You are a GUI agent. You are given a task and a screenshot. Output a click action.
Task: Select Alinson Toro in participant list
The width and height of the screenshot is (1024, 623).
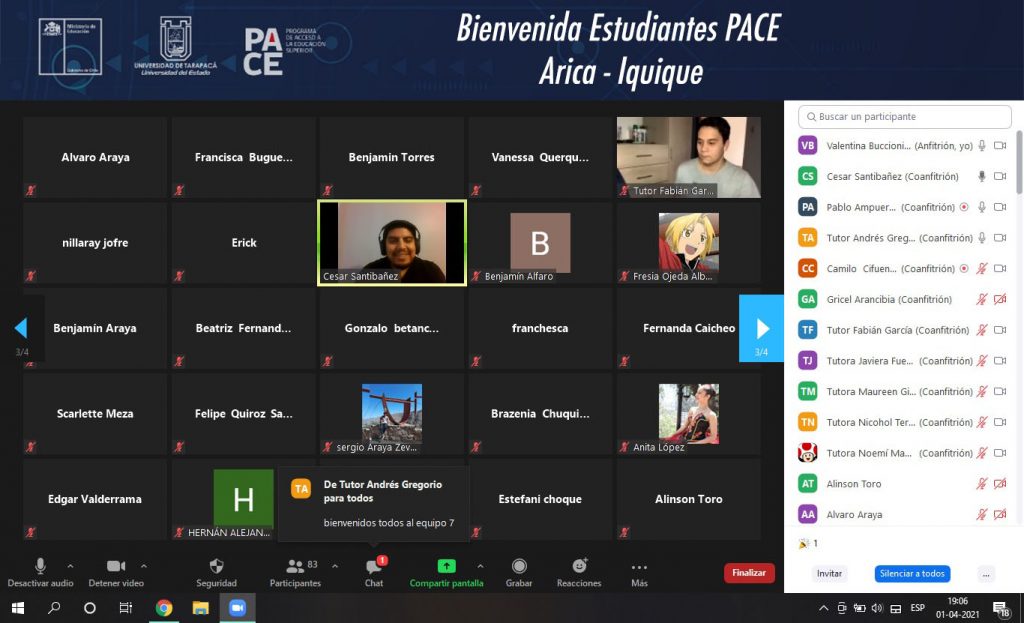853,484
